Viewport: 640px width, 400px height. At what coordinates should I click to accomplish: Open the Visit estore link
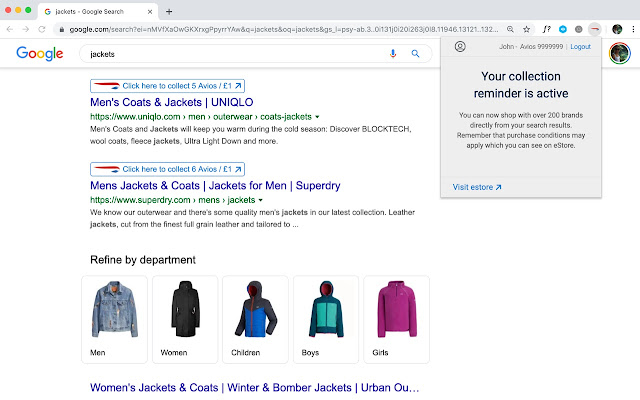[477, 187]
